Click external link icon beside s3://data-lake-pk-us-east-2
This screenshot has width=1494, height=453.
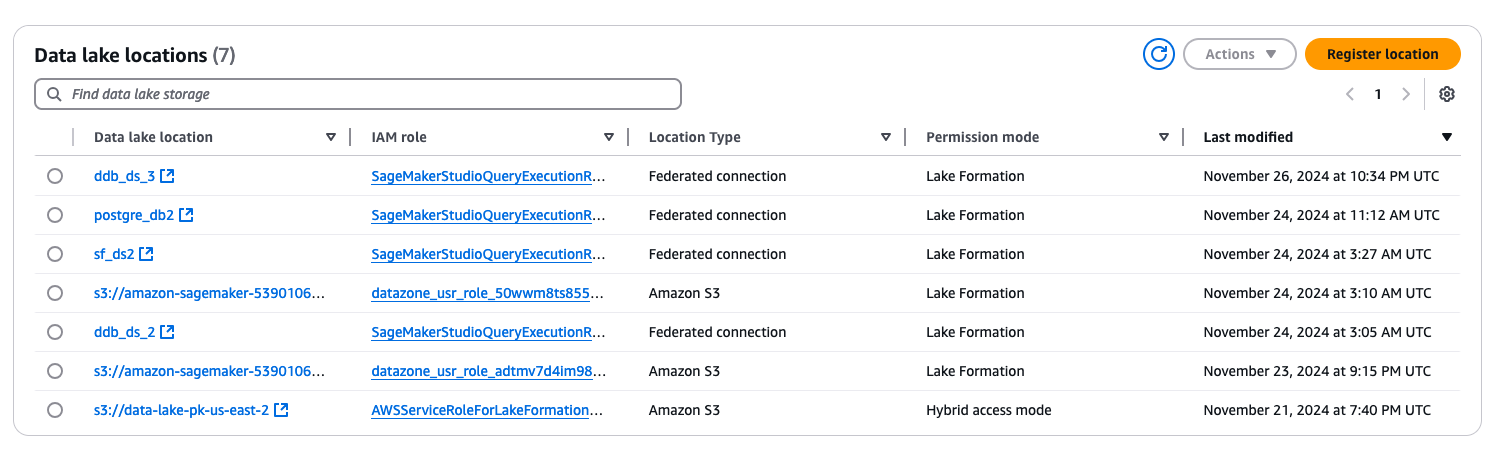click(x=282, y=410)
